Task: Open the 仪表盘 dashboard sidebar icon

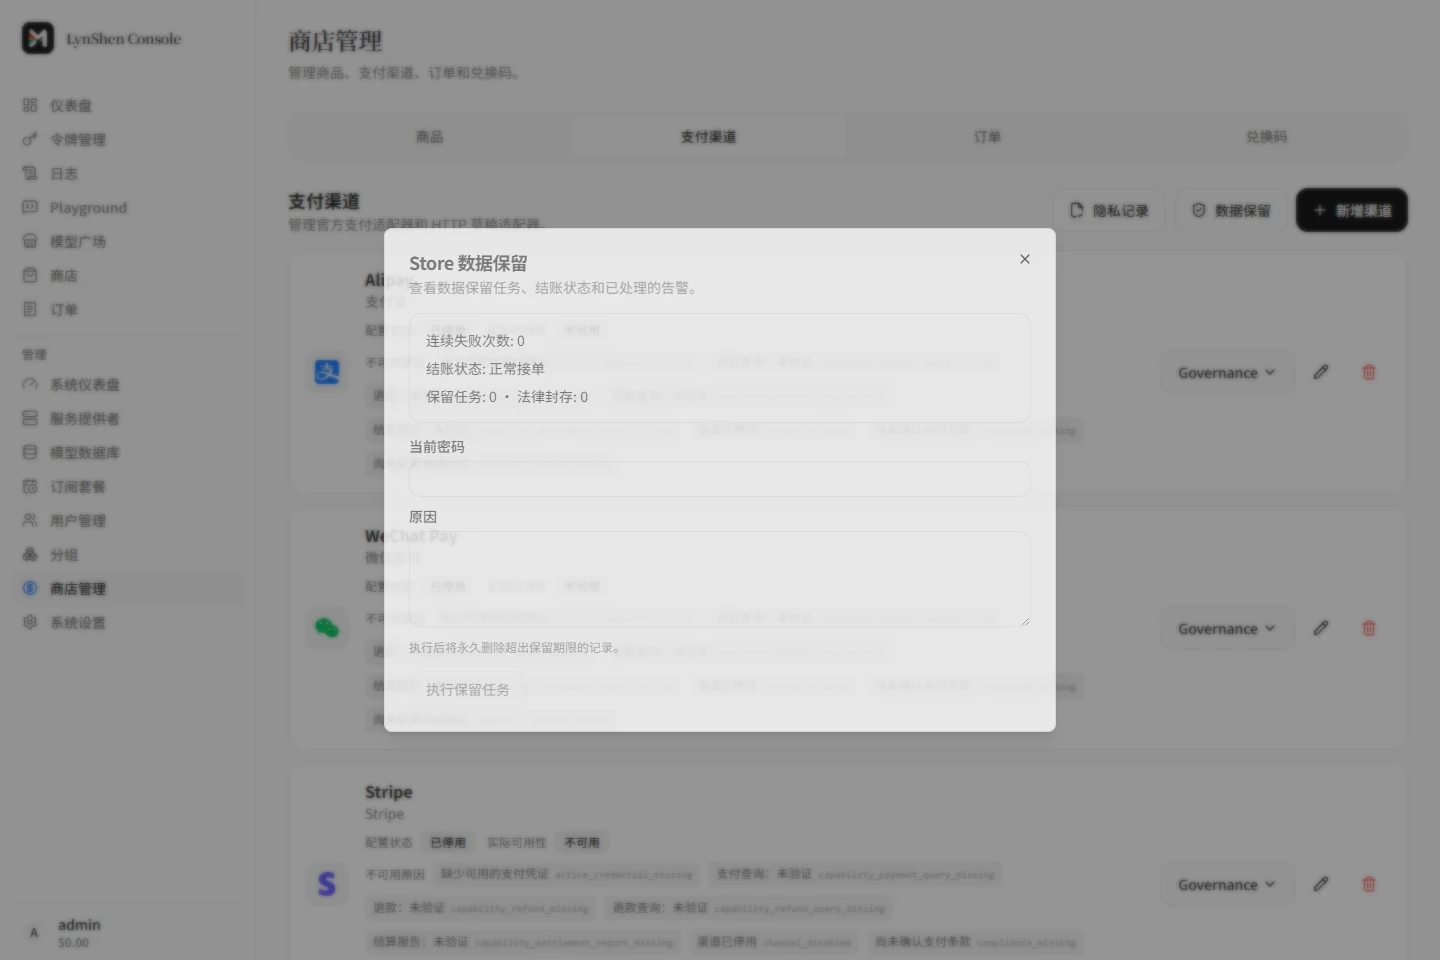Action: tap(30, 105)
